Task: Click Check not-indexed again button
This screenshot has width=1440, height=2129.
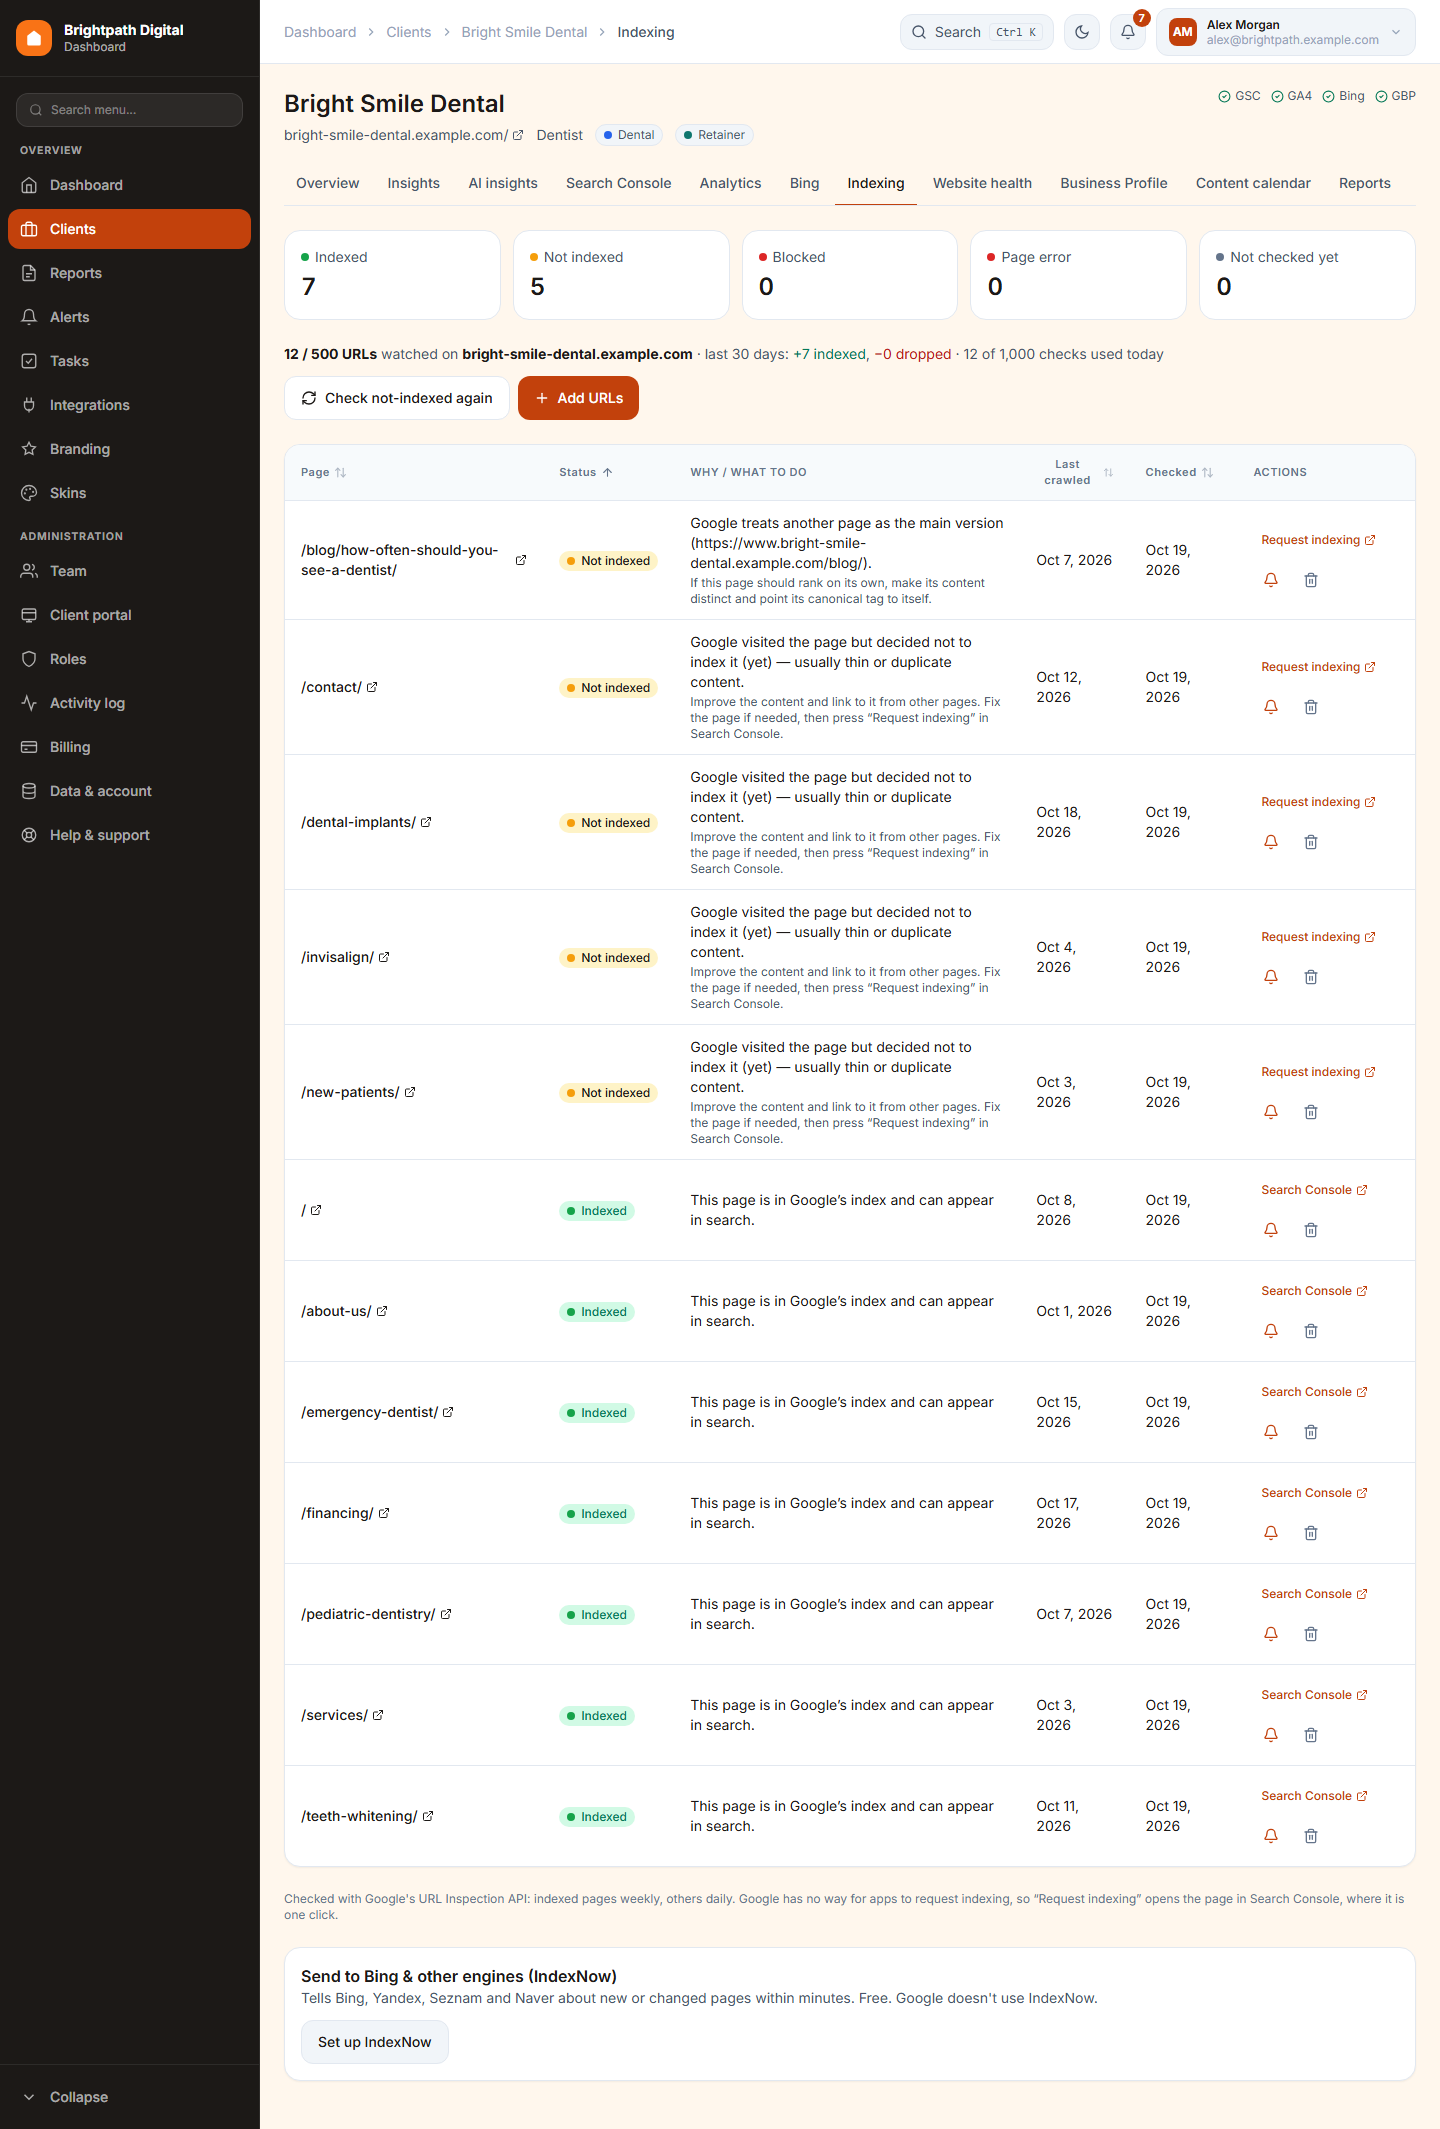Action: click(397, 398)
